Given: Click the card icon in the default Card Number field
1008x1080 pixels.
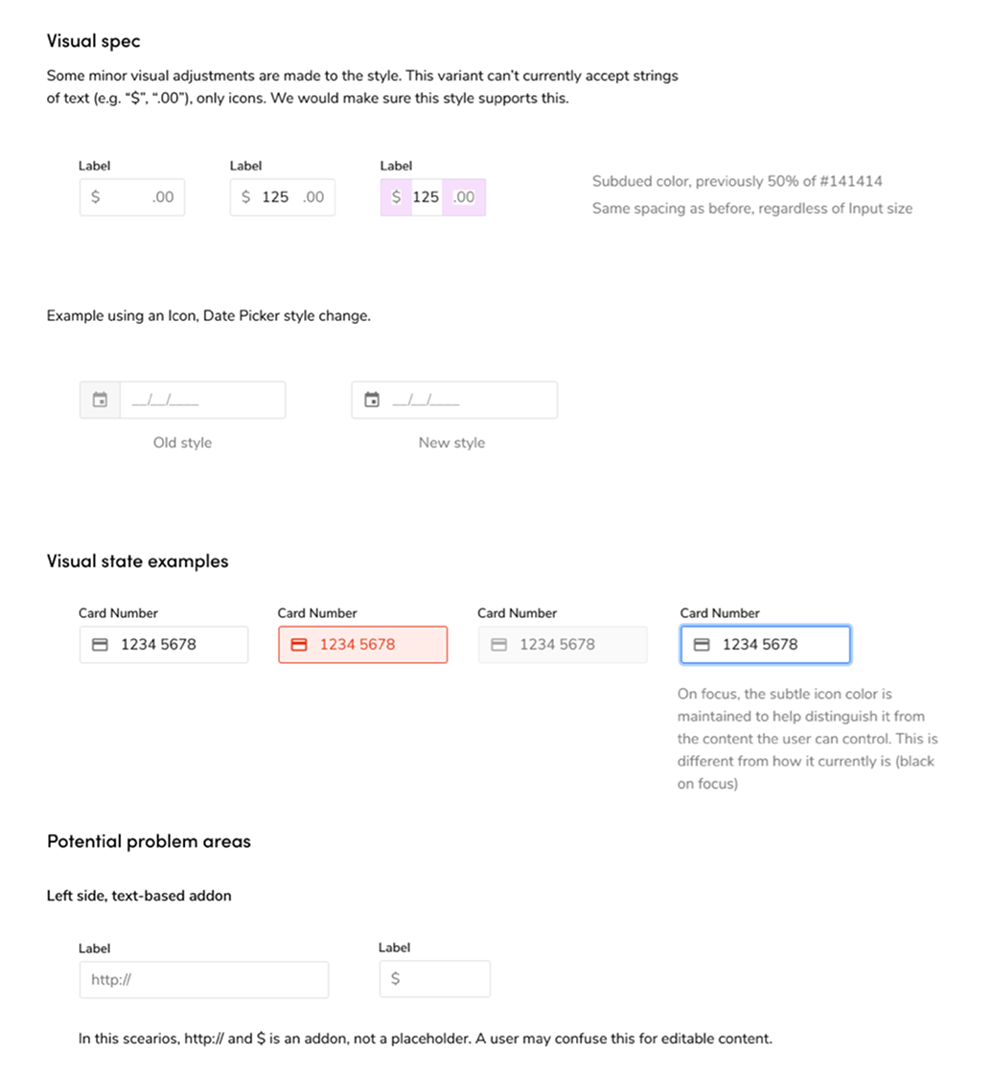Looking at the screenshot, I should (x=100, y=645).
